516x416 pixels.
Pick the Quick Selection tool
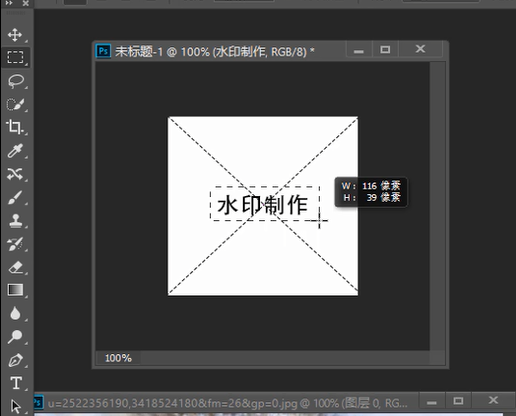coord(15,104)
